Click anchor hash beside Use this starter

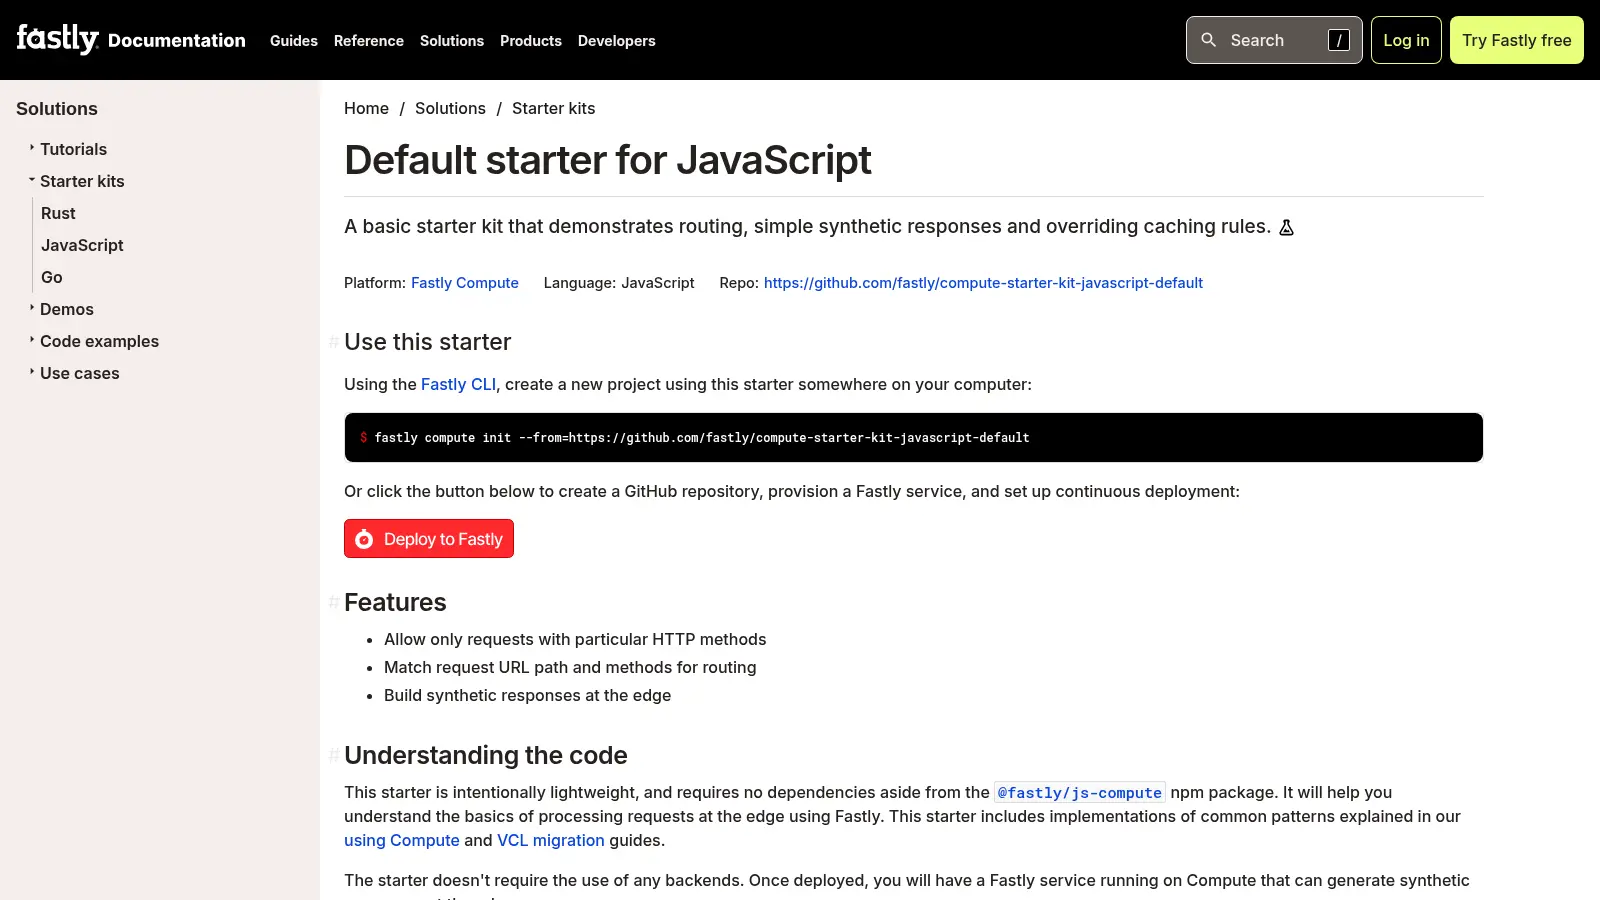click(x=334, y=342)
